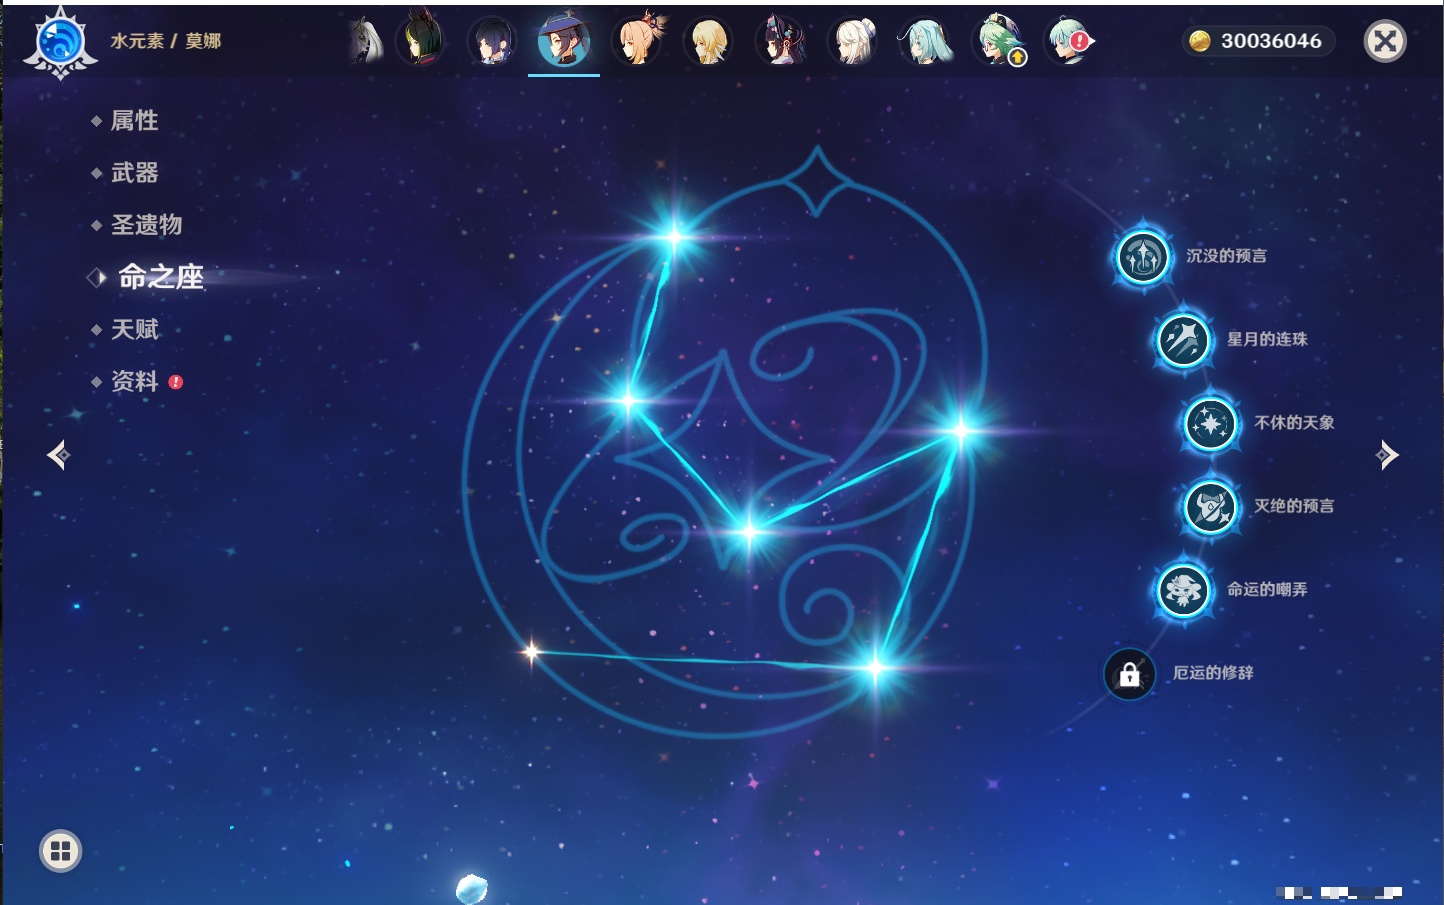
Task: Select the 沉没的预言 constellation icon
Action: pos(1143,257)
